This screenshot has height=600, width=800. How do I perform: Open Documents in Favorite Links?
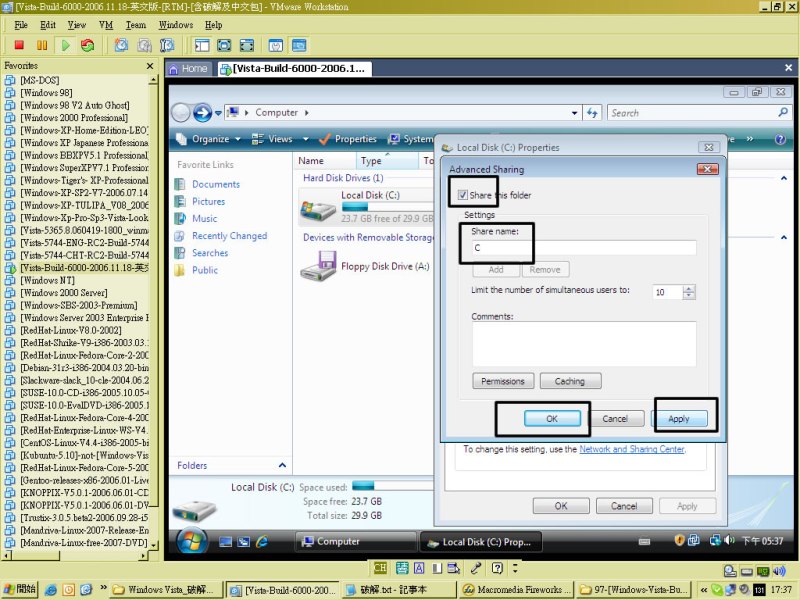tap(215, 184)
